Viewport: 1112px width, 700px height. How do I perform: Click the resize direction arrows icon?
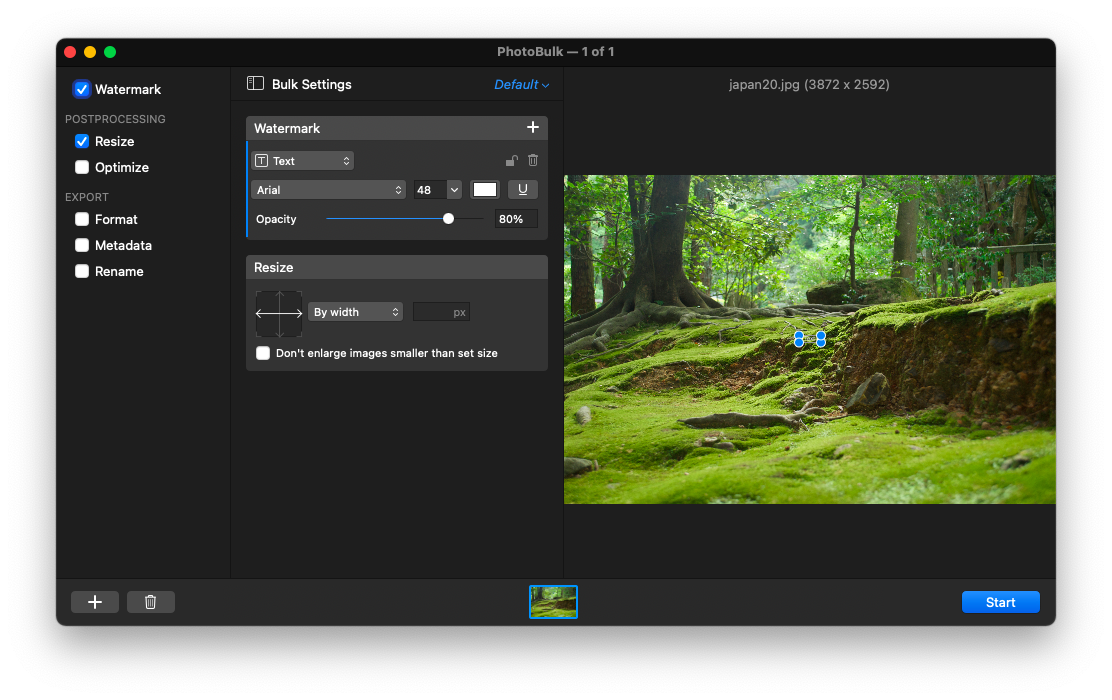click(x=279, y=313)
